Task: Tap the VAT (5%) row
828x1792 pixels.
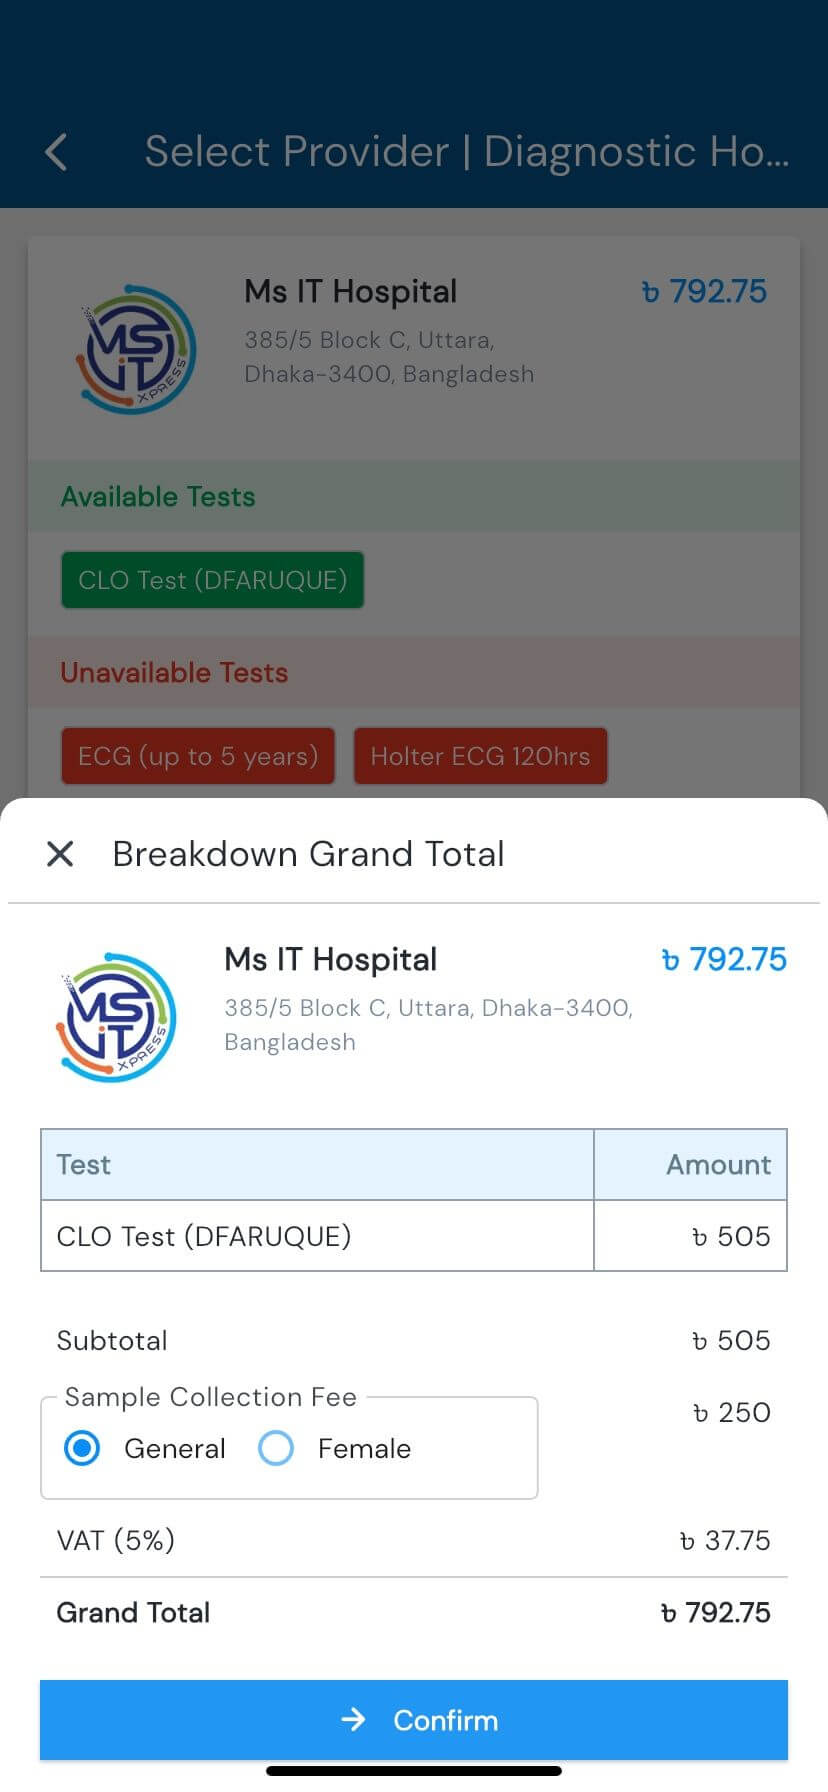Action: coord(414,1540)
